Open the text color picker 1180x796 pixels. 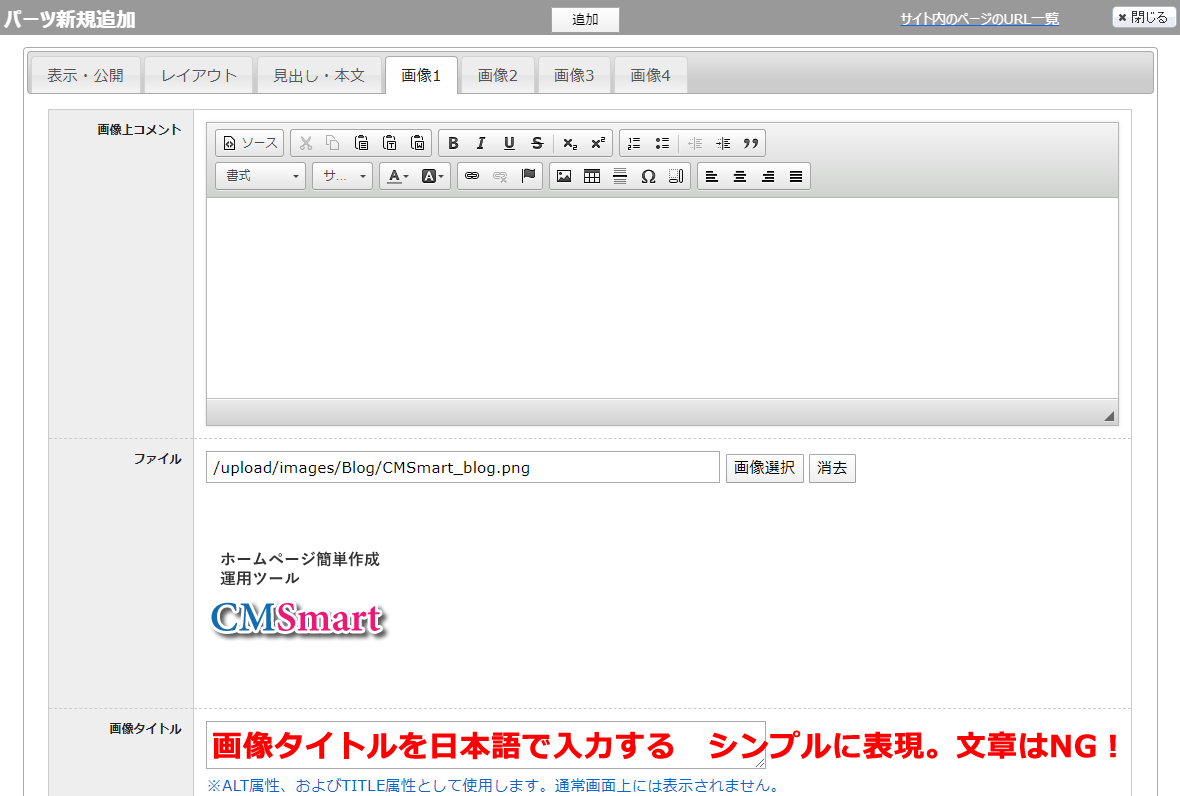coord(398,176)
